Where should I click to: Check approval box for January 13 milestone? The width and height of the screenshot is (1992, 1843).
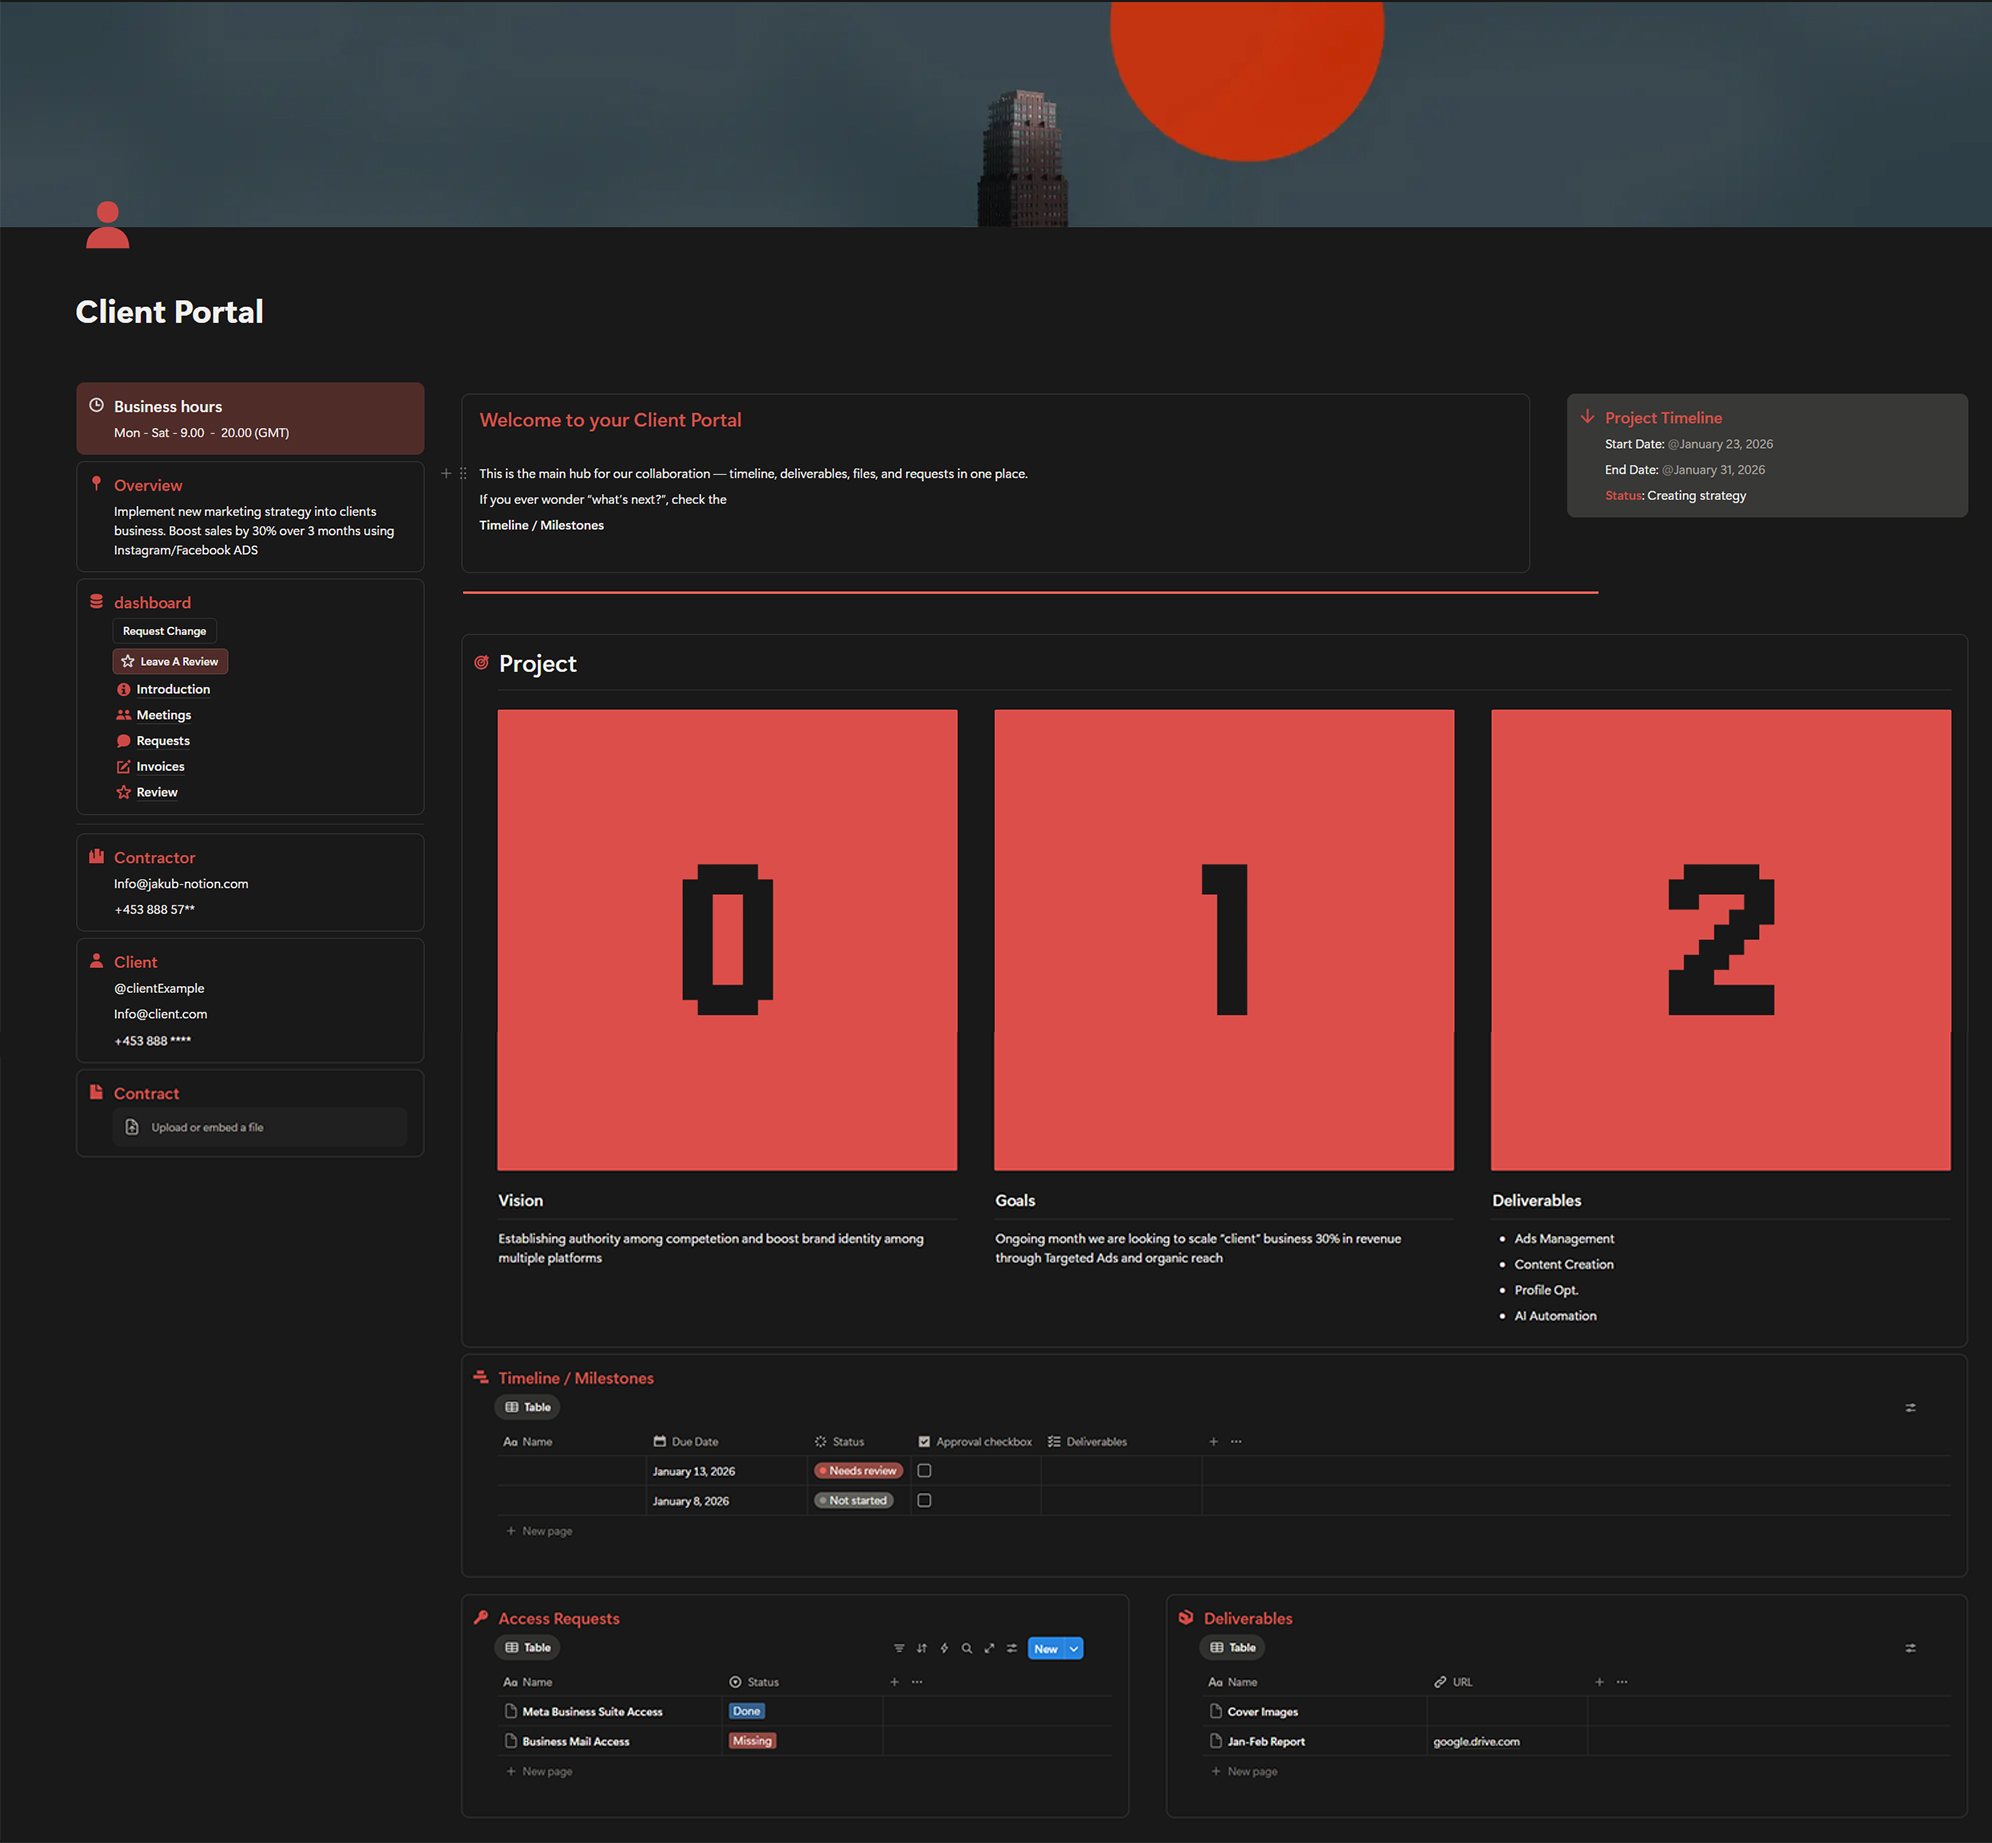(x=924, y=1471)
